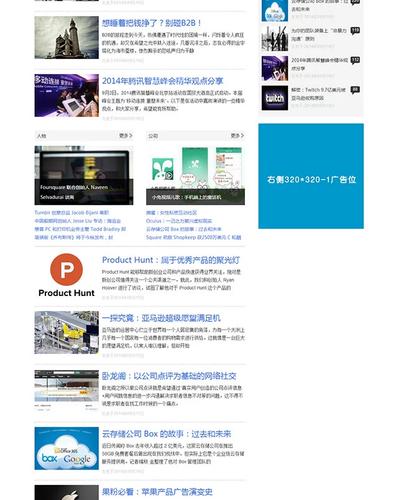Click the Product Hunt article summary text
Image resolution: width=398 pixels, height=500 pixels.
(x=171, y=280)
